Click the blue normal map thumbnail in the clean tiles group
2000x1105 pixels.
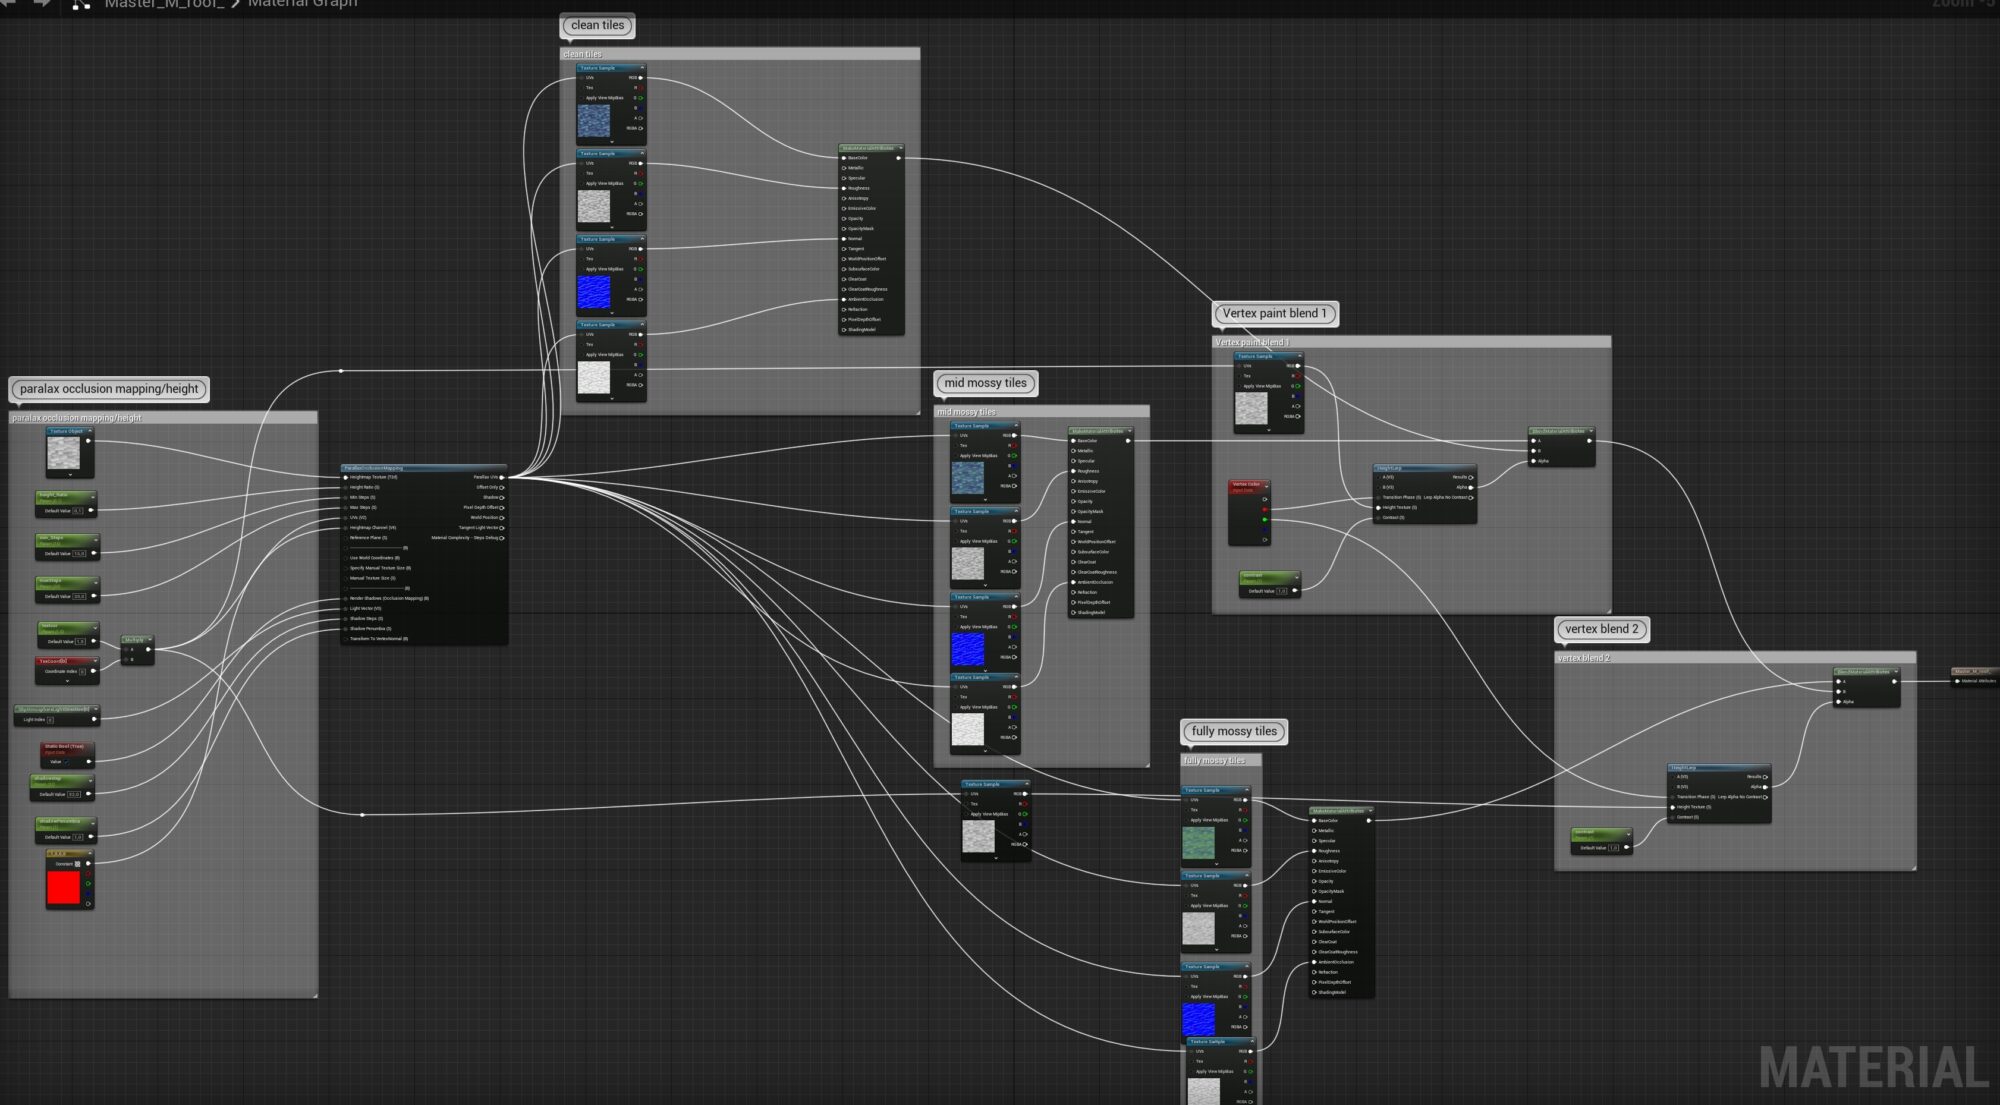pos(594,292)
